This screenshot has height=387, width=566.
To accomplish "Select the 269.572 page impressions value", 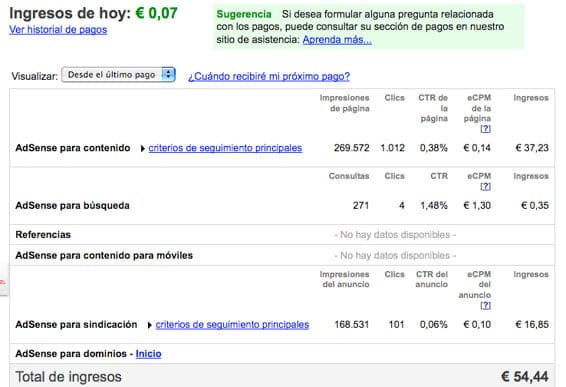I will pos(352,148).
